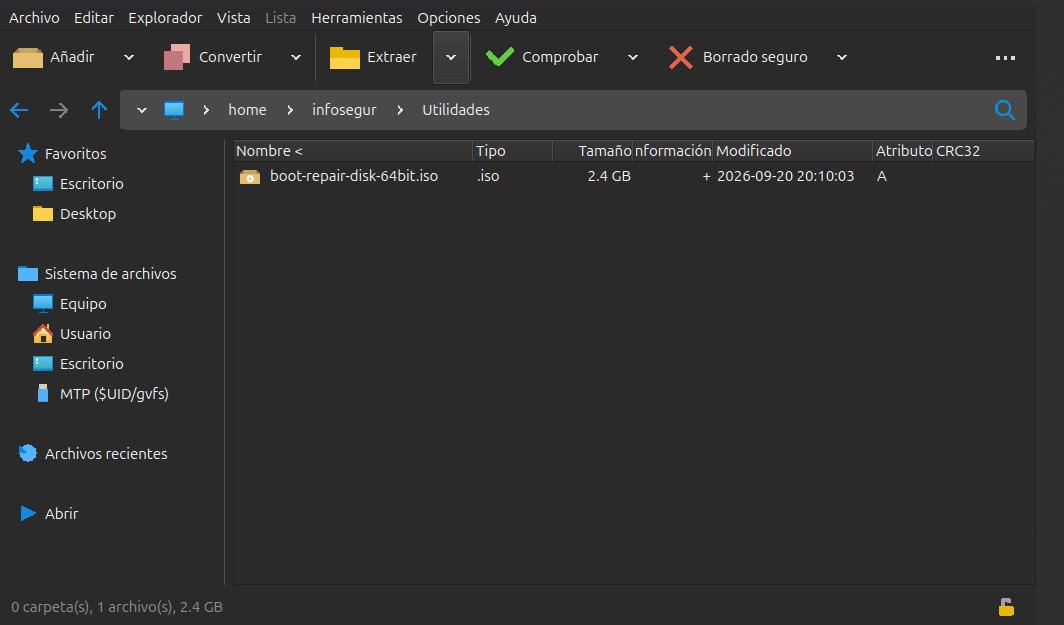Click the Abrir play arrow icon
Viewport: 1064px width, 625px height.
click(28, 513)
